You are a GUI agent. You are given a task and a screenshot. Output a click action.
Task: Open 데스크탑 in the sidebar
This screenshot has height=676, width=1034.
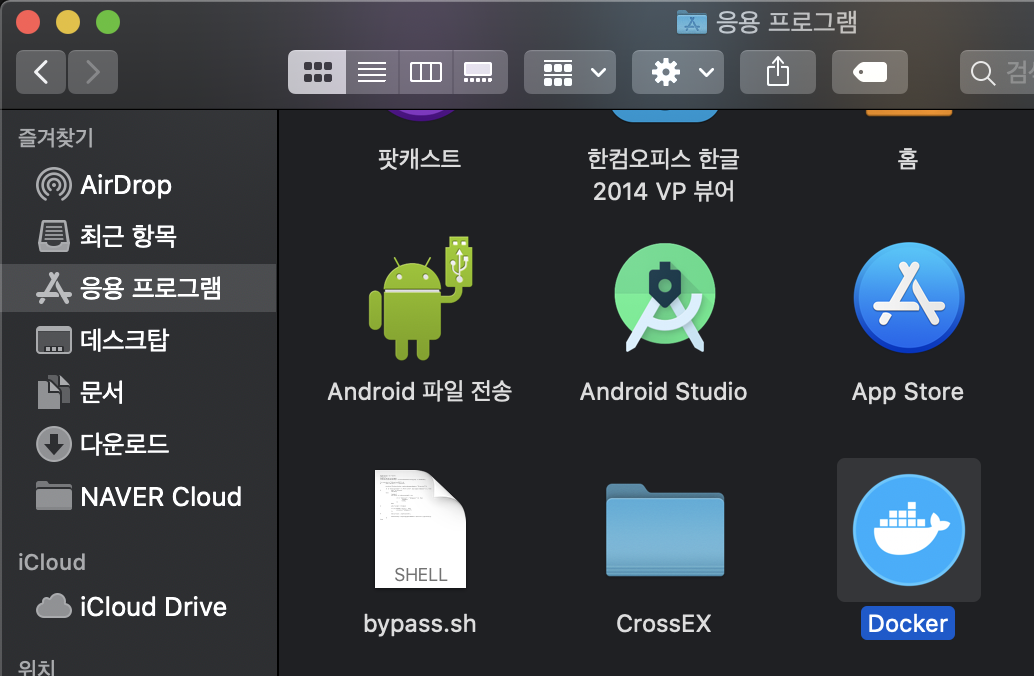(x=138, y=340)
